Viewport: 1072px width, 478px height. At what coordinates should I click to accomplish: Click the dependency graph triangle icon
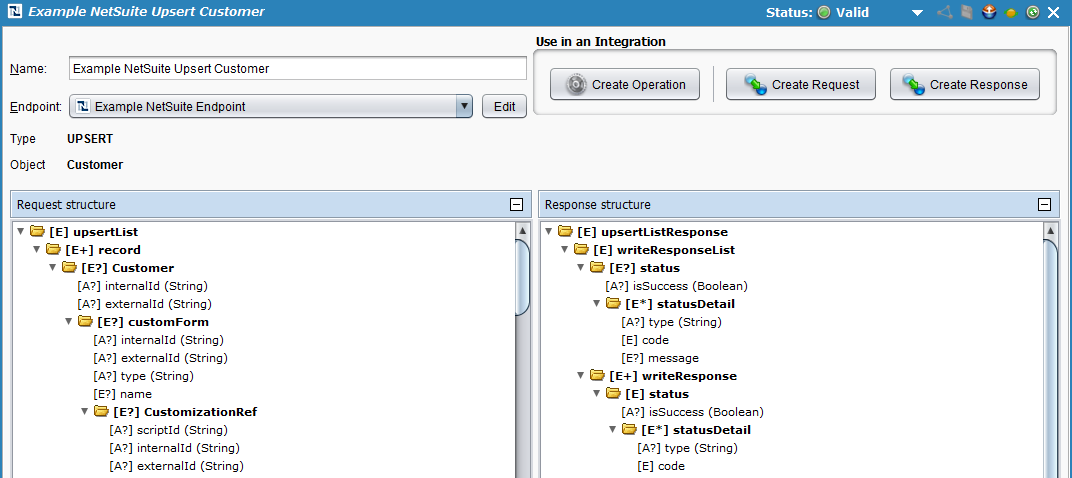tap(944, 13)
